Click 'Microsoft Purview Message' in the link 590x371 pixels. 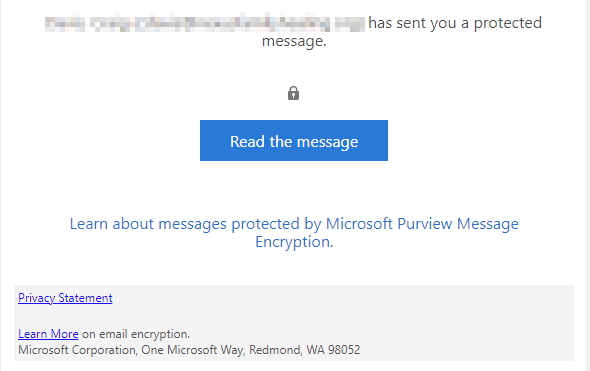(422, 224)
